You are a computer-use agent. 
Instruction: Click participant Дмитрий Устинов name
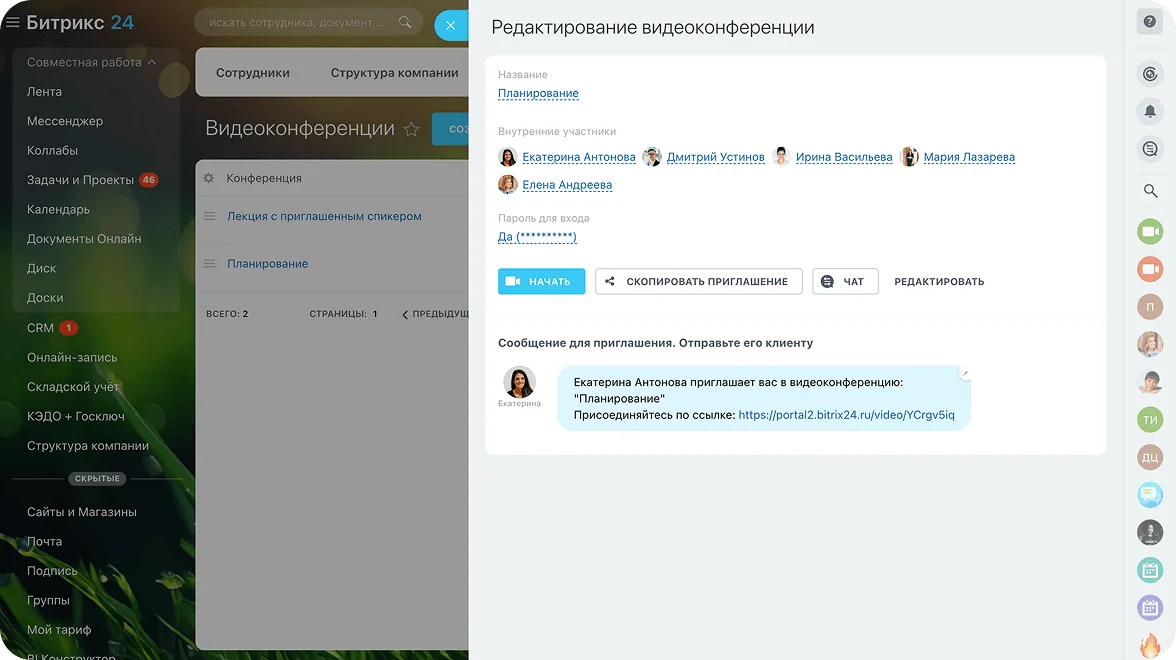pos(715,157)
